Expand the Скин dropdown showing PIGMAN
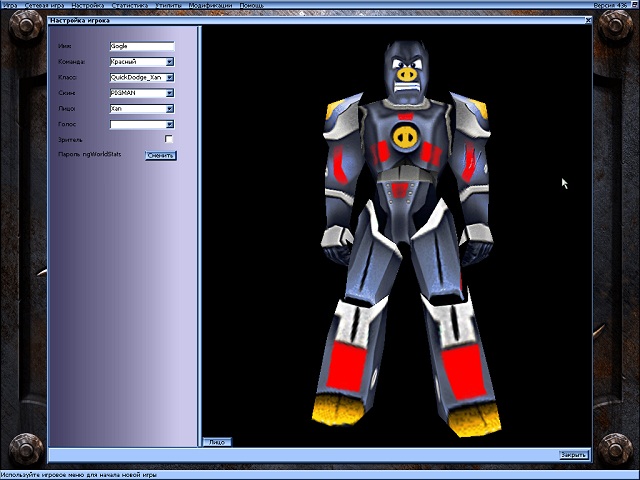 (x=170, y=93)
